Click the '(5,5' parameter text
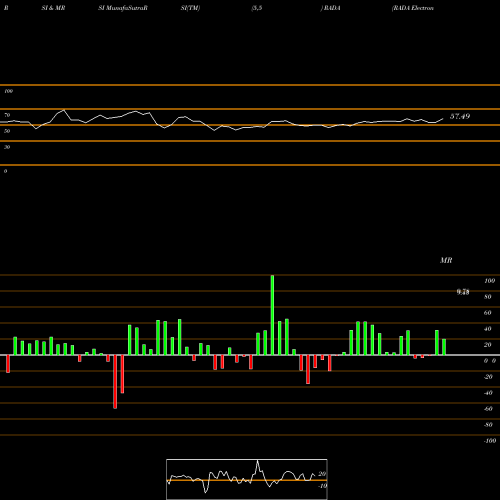500x500 pixels. (257, 8)
